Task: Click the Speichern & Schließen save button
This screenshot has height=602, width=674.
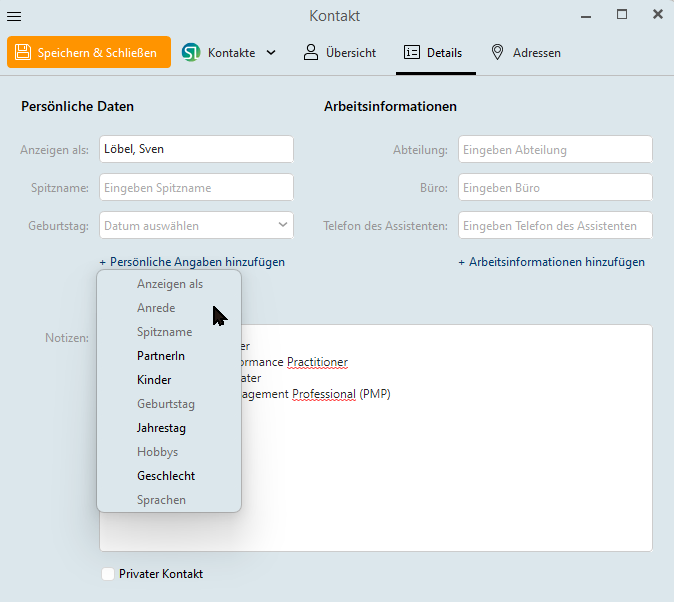Action: [88, 53]
